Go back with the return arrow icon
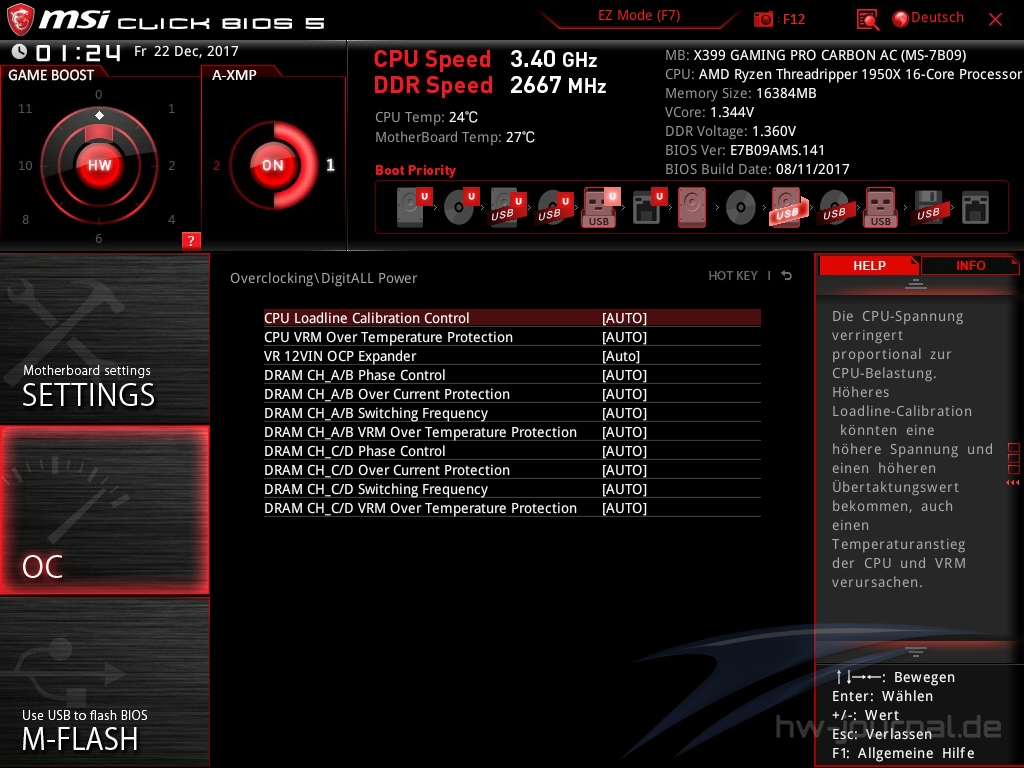 787,276
